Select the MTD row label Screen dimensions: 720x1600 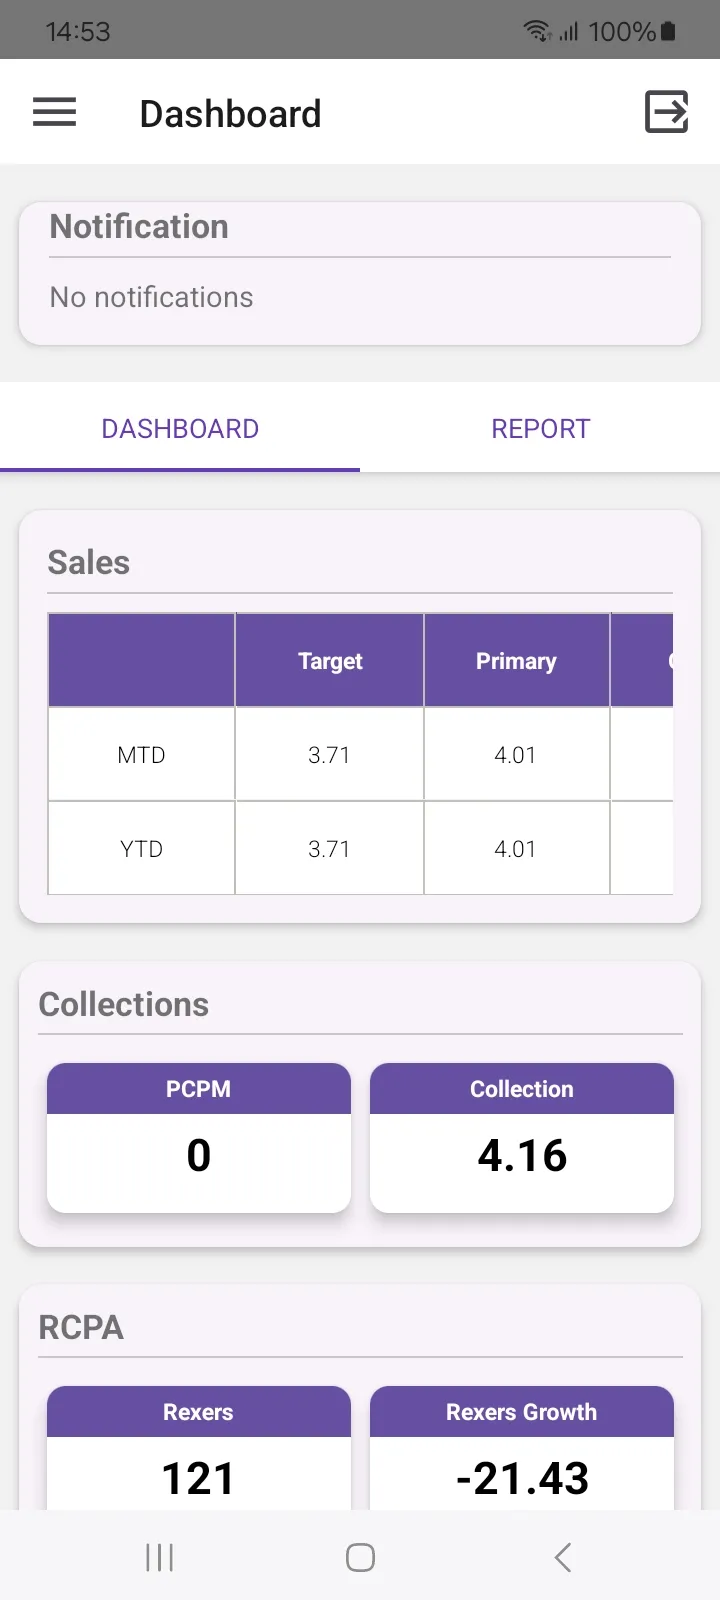(x=141, y=755)
